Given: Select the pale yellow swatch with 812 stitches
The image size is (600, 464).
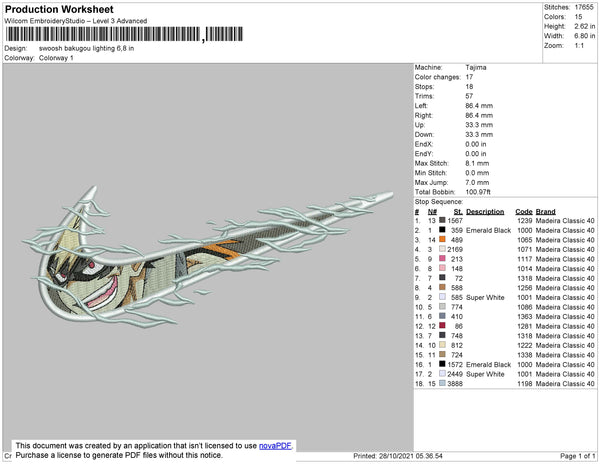Looking at the screenshot, I should pos(442,345).
